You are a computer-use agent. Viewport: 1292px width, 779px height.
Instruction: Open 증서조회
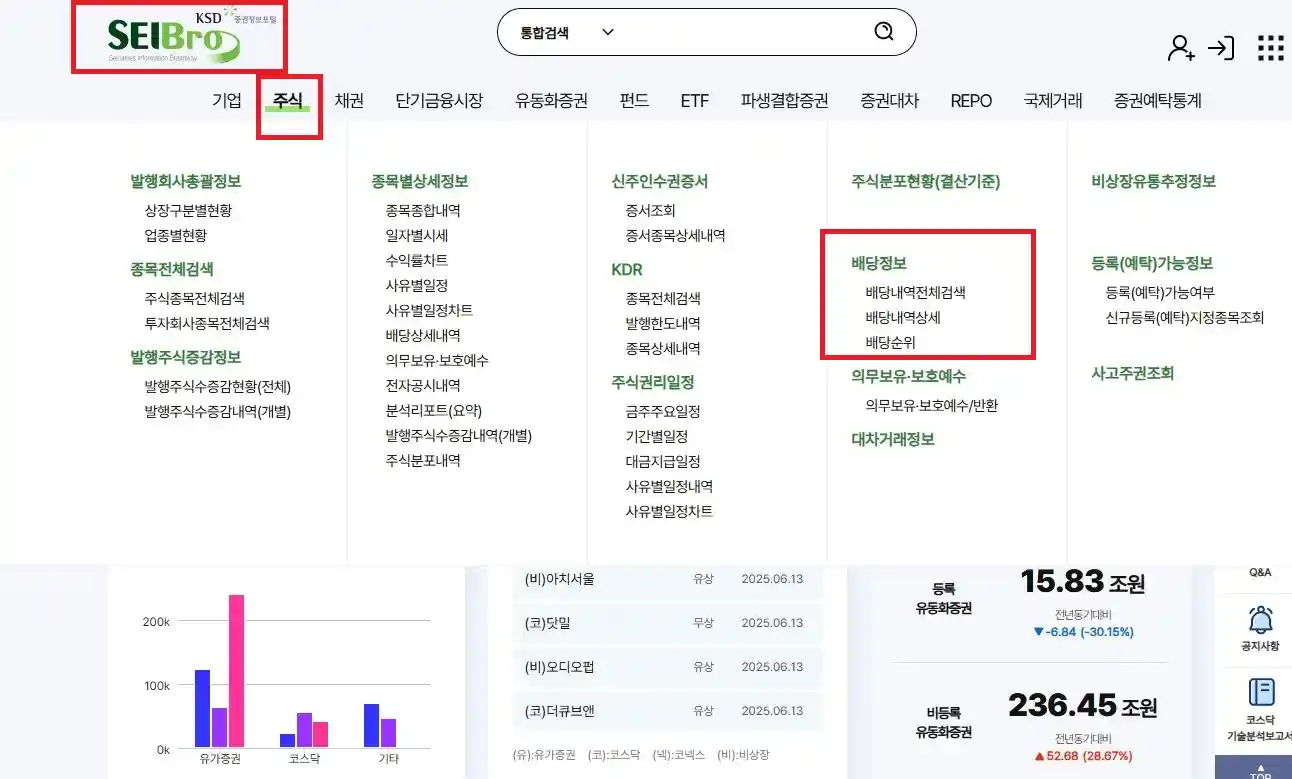point(650,210)
